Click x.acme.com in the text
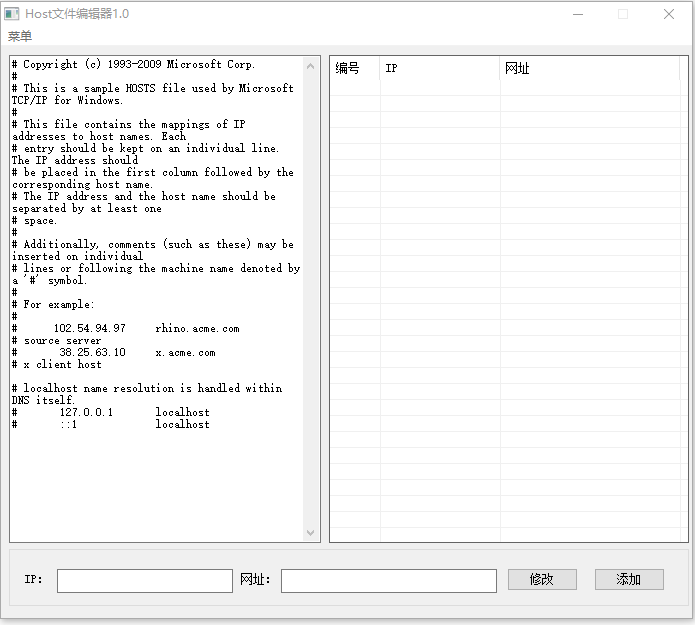 (x=185, y=352)
